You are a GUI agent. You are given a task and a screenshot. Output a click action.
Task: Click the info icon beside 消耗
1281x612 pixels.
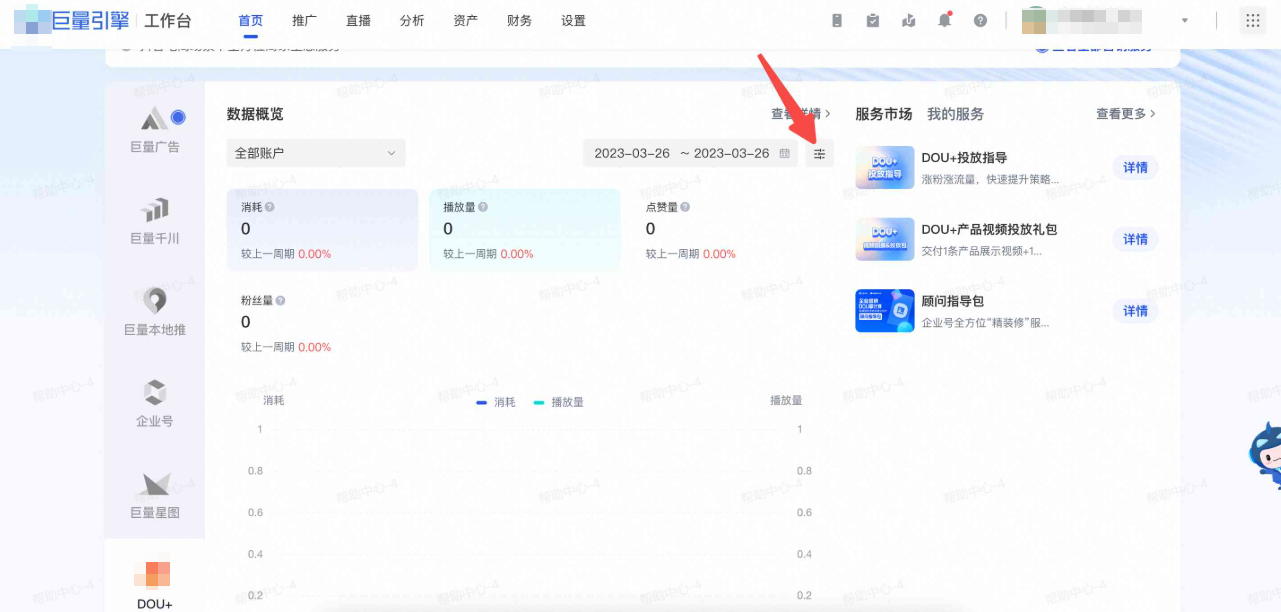pyautogui.click(x=270, y=207)
